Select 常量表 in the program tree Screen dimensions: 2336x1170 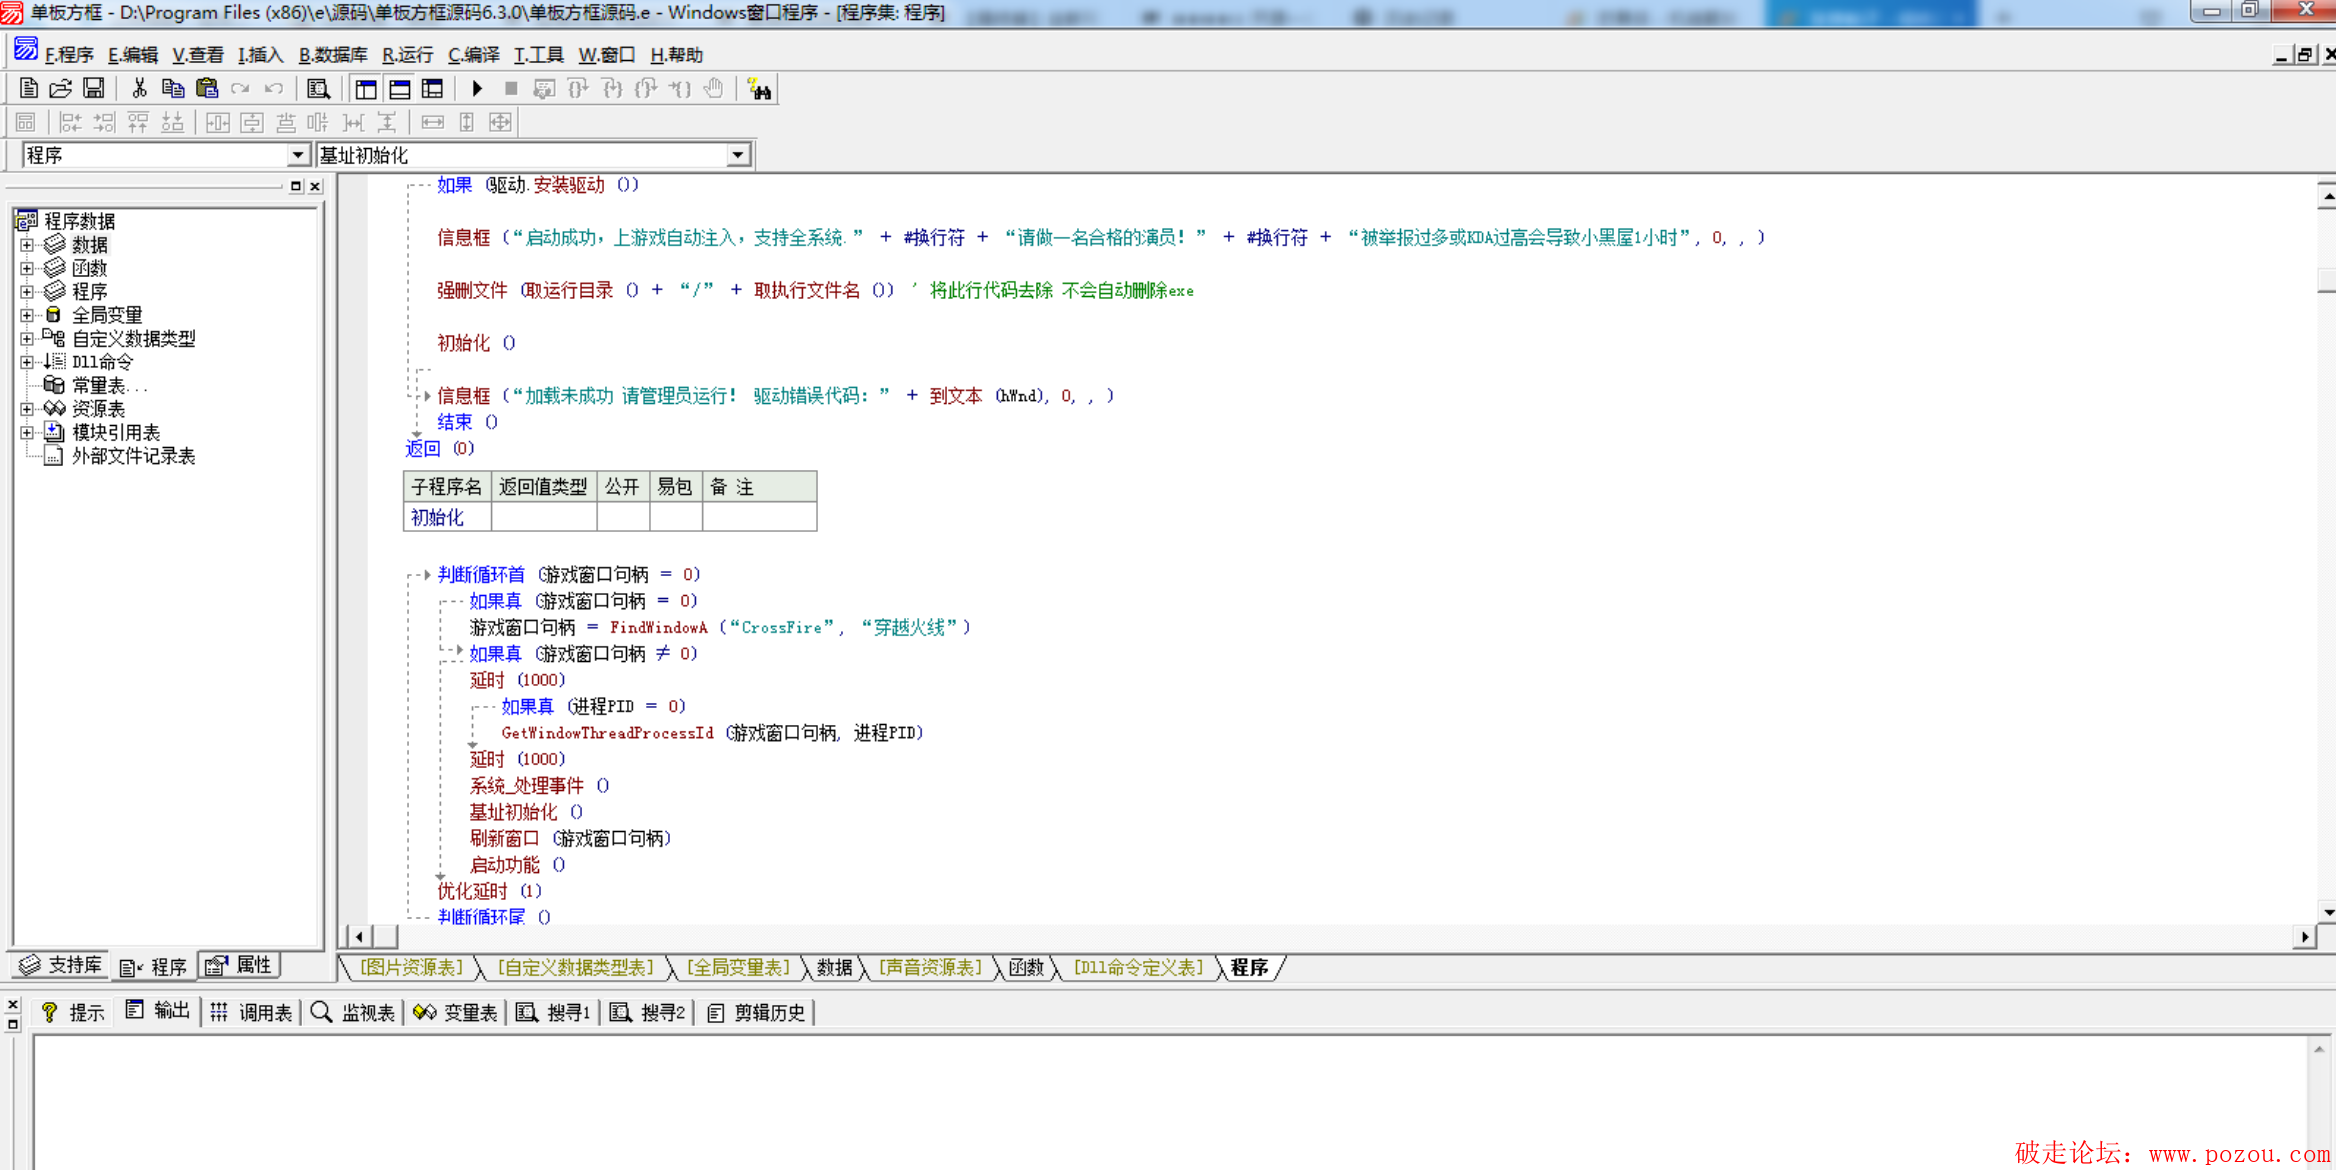click(109, 385)
